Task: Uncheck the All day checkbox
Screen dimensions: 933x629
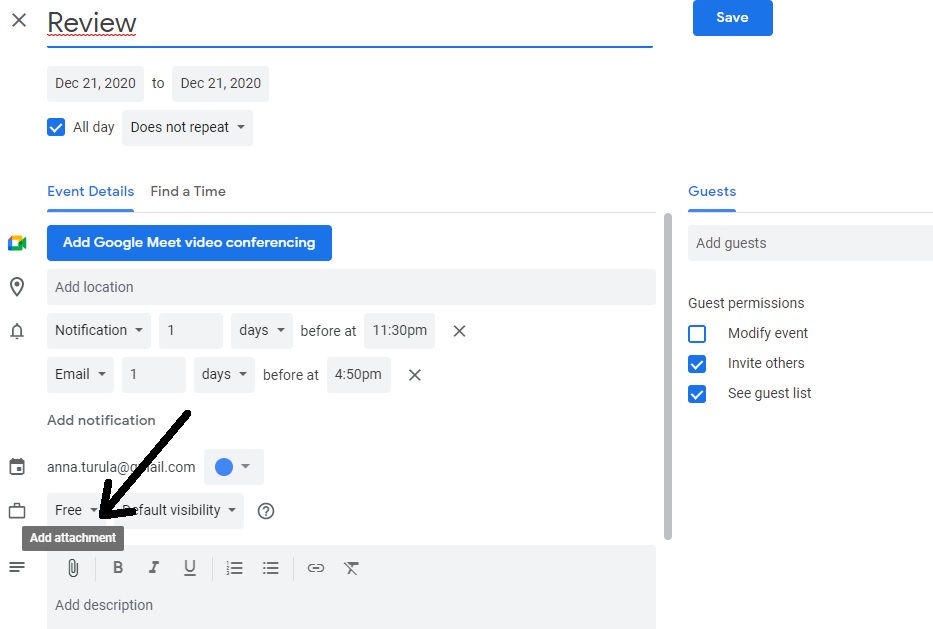Action: tap(56, 127)
